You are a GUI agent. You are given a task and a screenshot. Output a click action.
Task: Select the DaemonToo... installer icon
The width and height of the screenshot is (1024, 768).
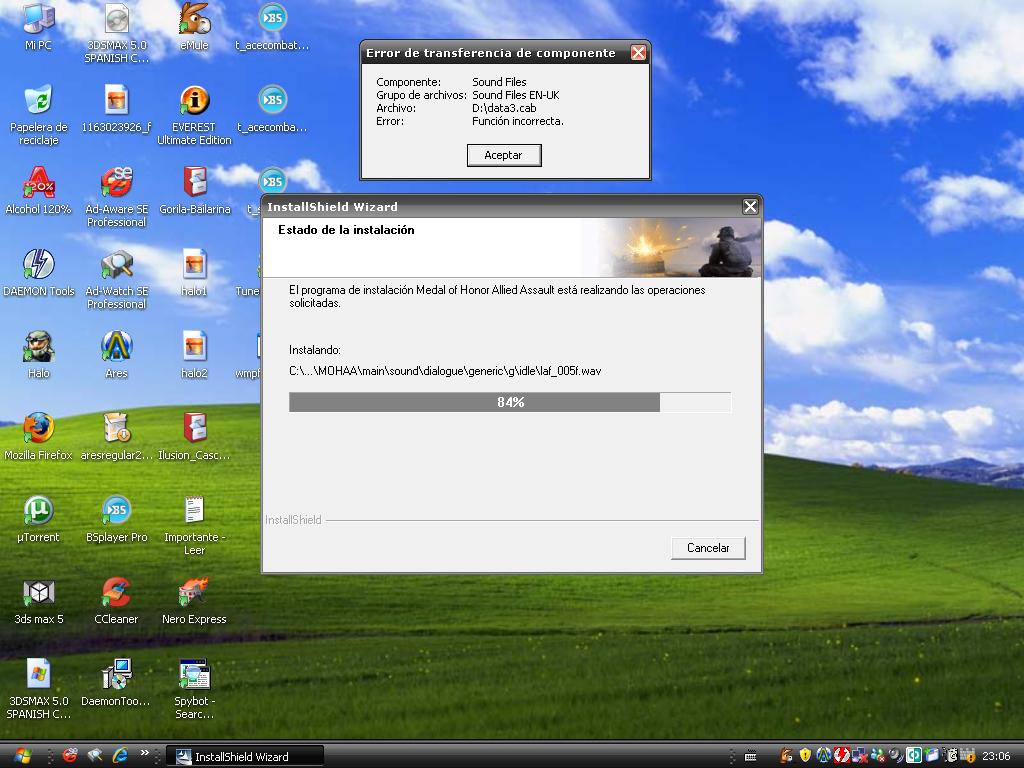(116, 683)
